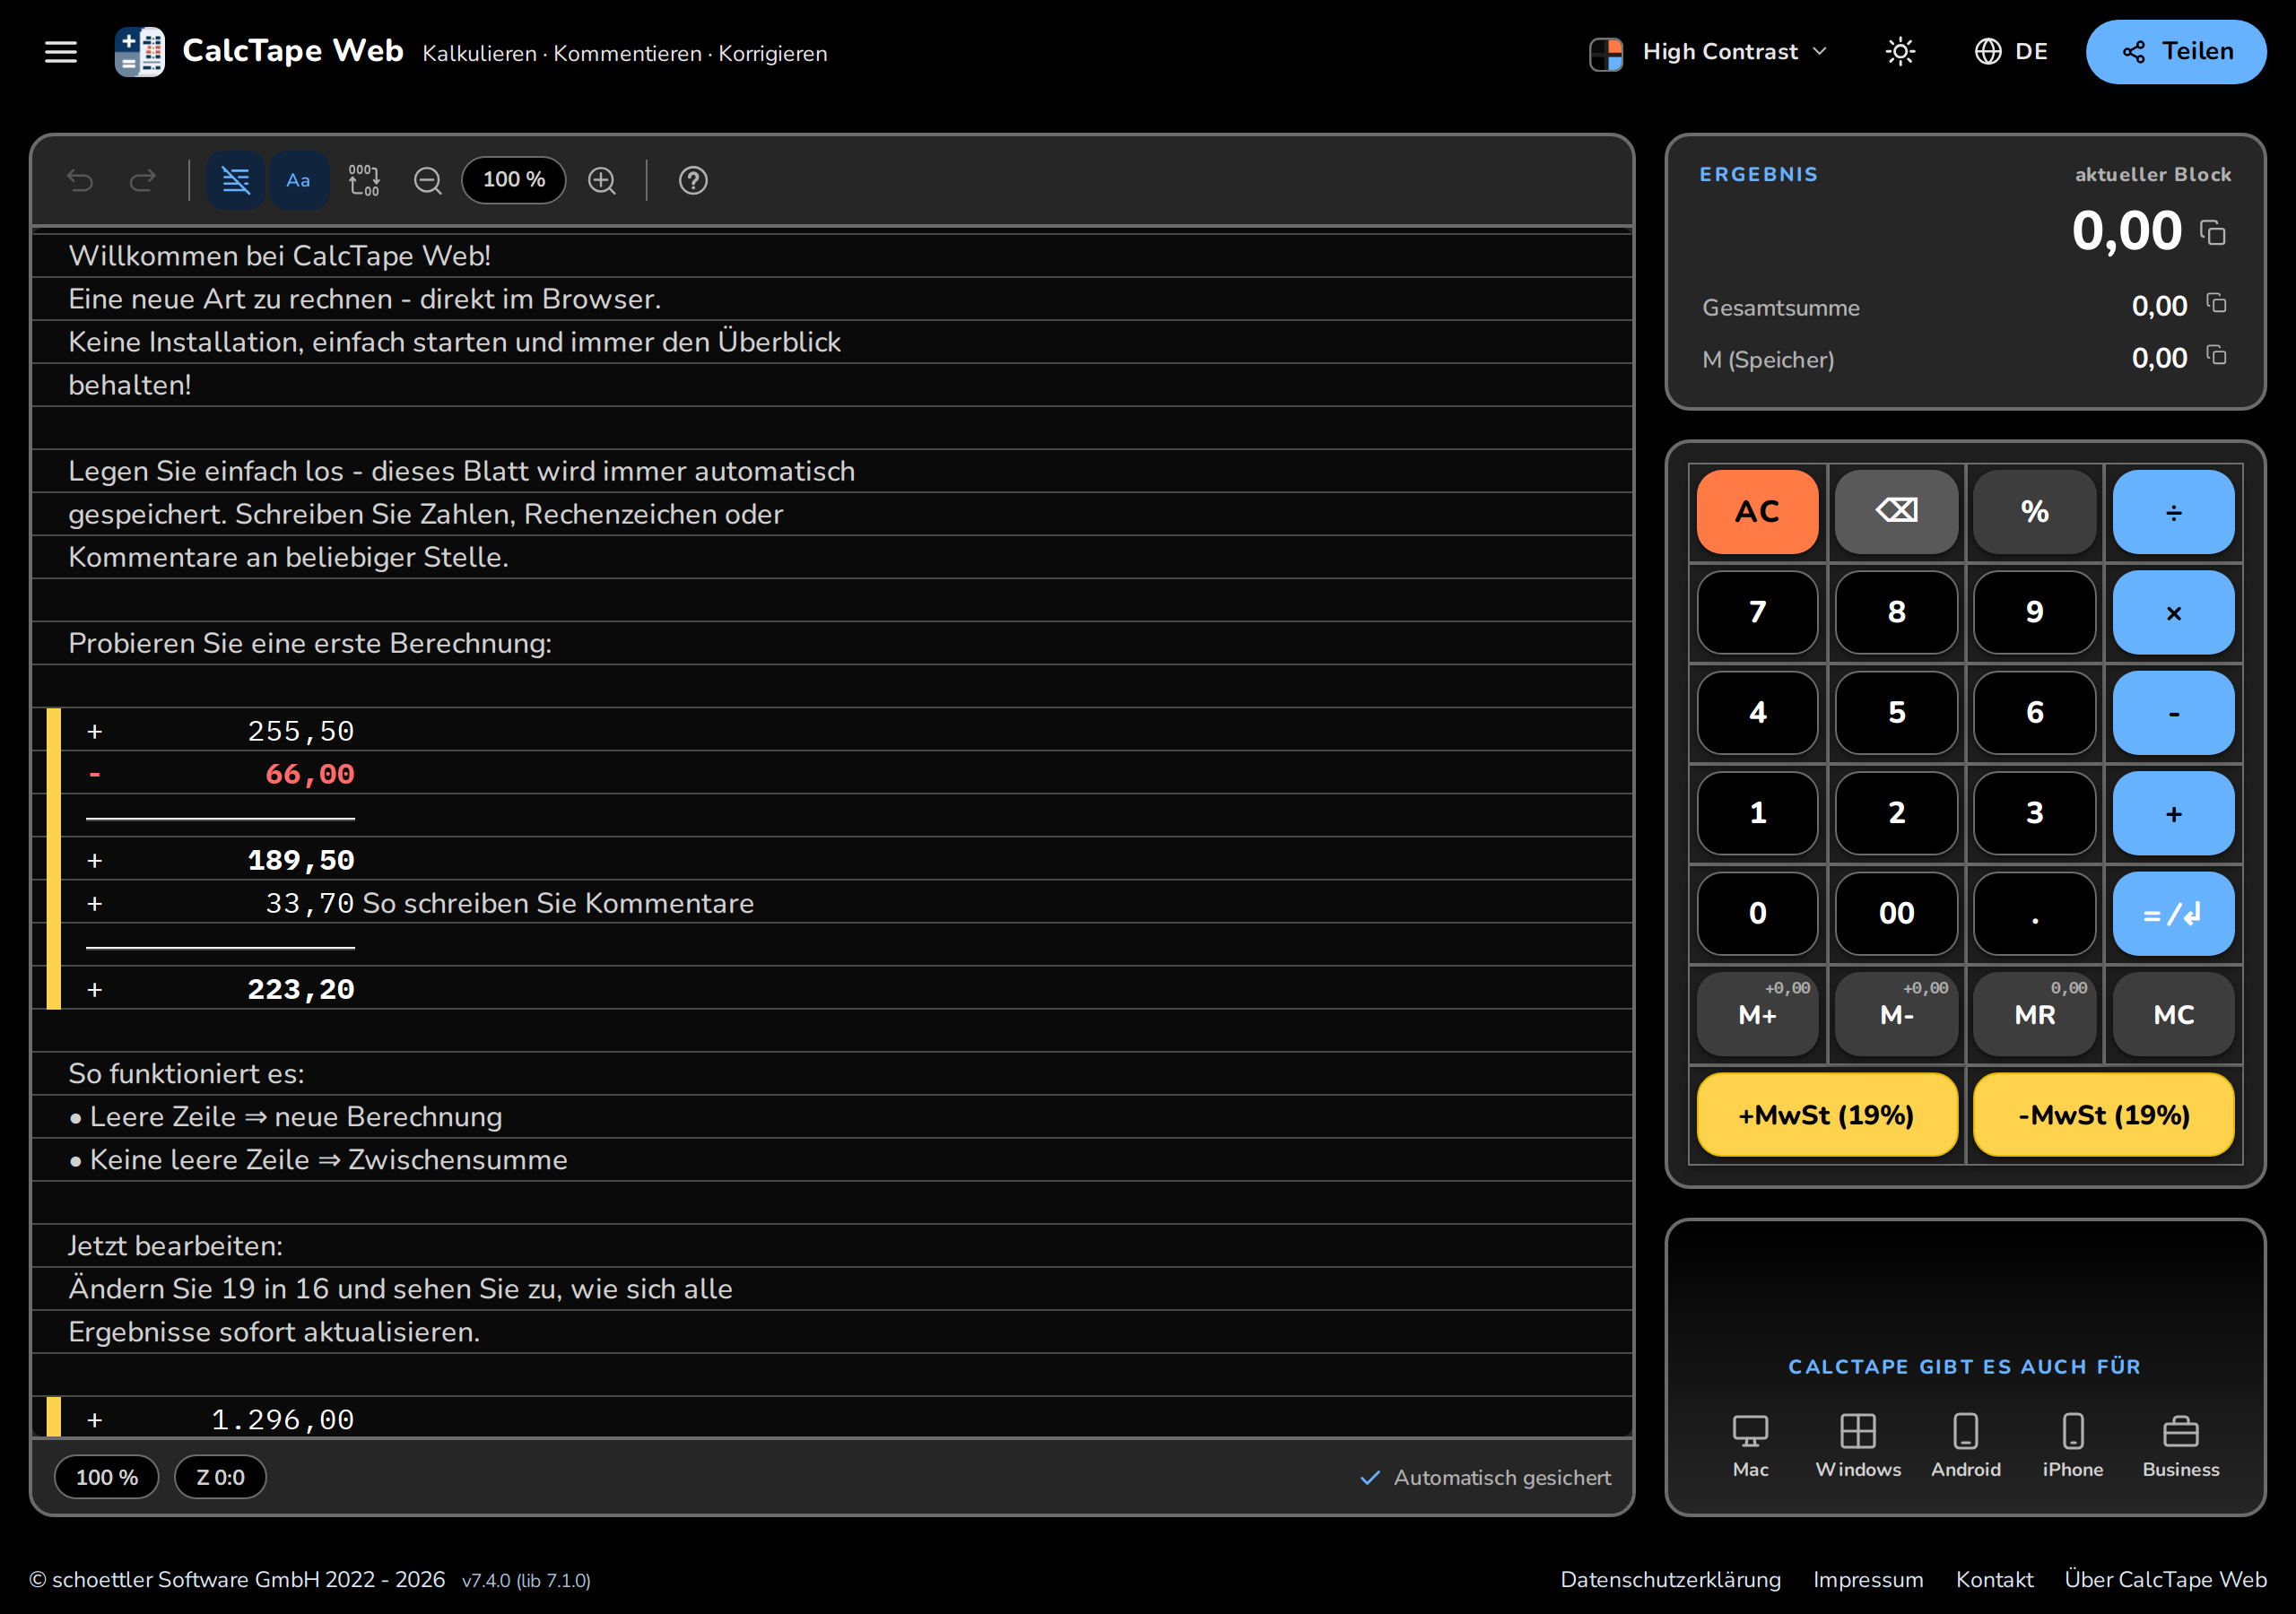Click the multiply operator key
This screenshot has width=2296, height=1614.
[x=2174, y=612]
